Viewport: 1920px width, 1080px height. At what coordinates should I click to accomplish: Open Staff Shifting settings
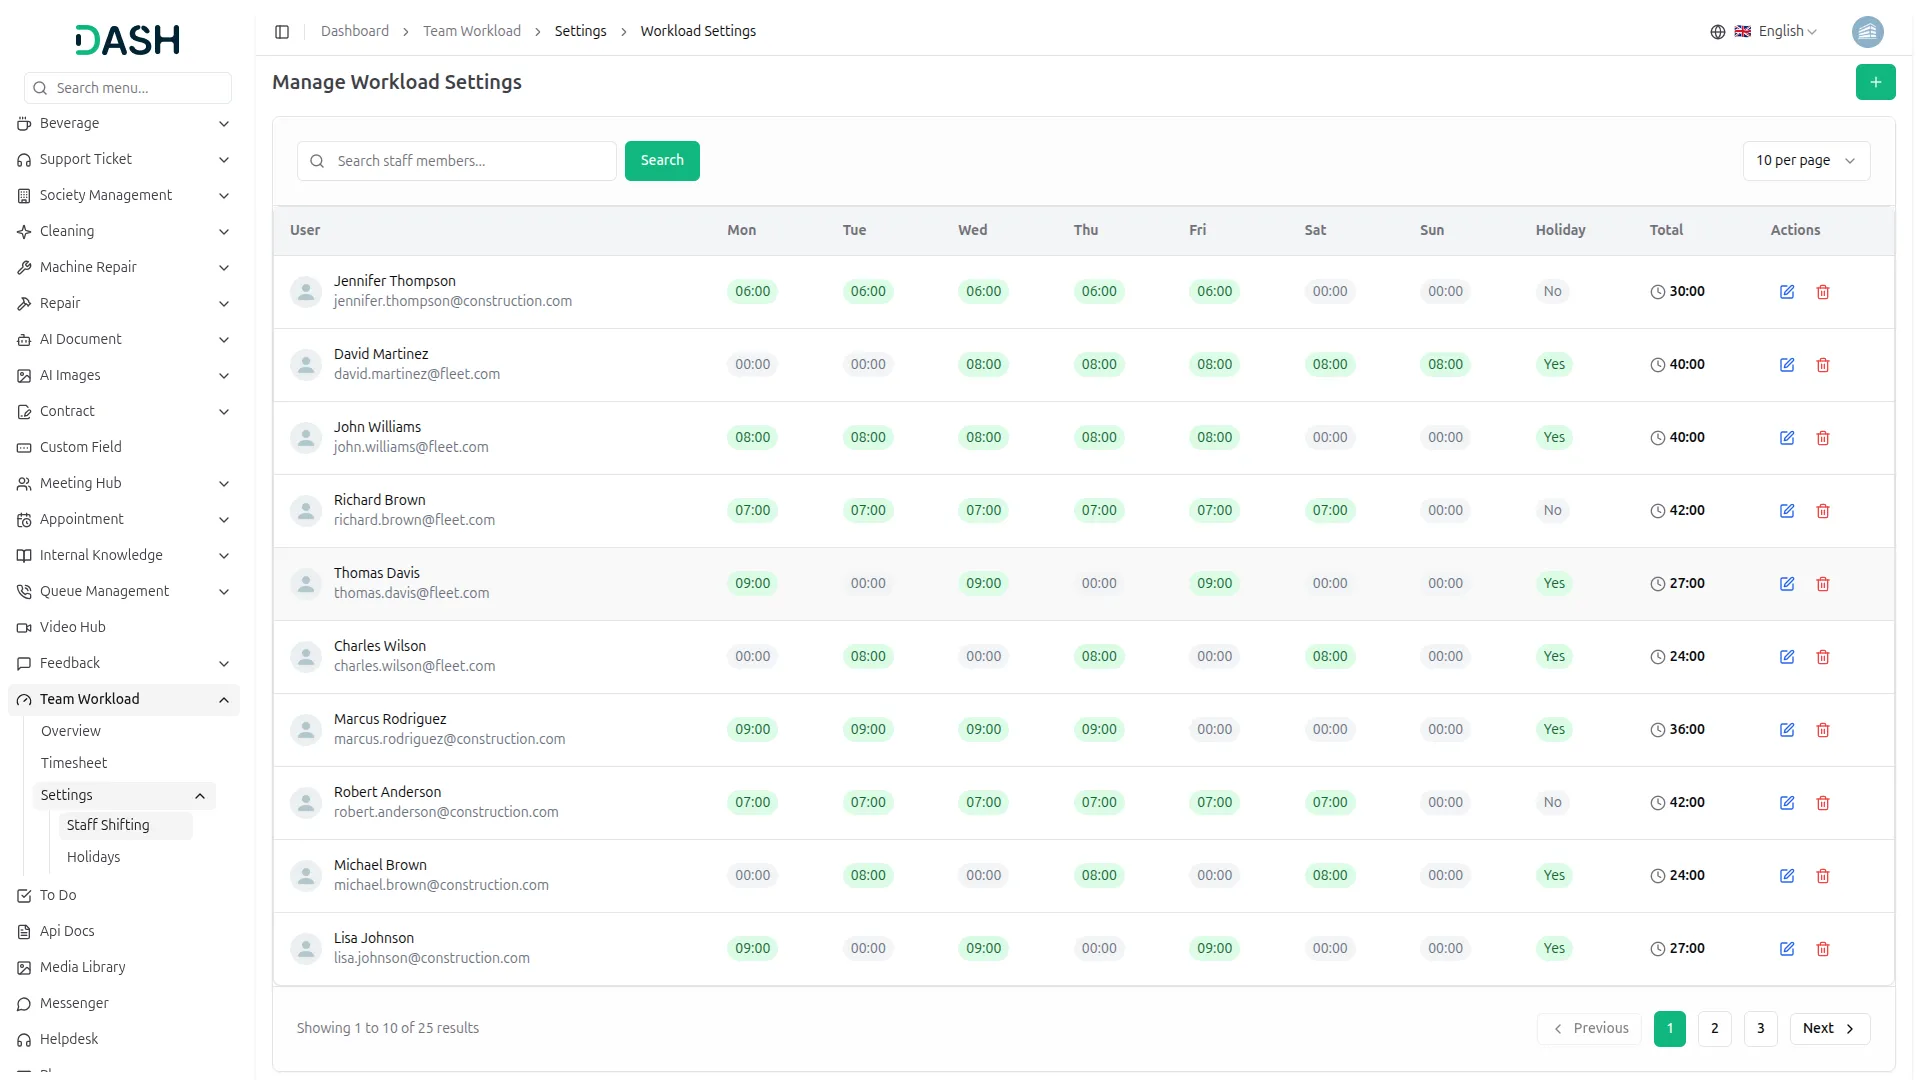pos(108,825)
